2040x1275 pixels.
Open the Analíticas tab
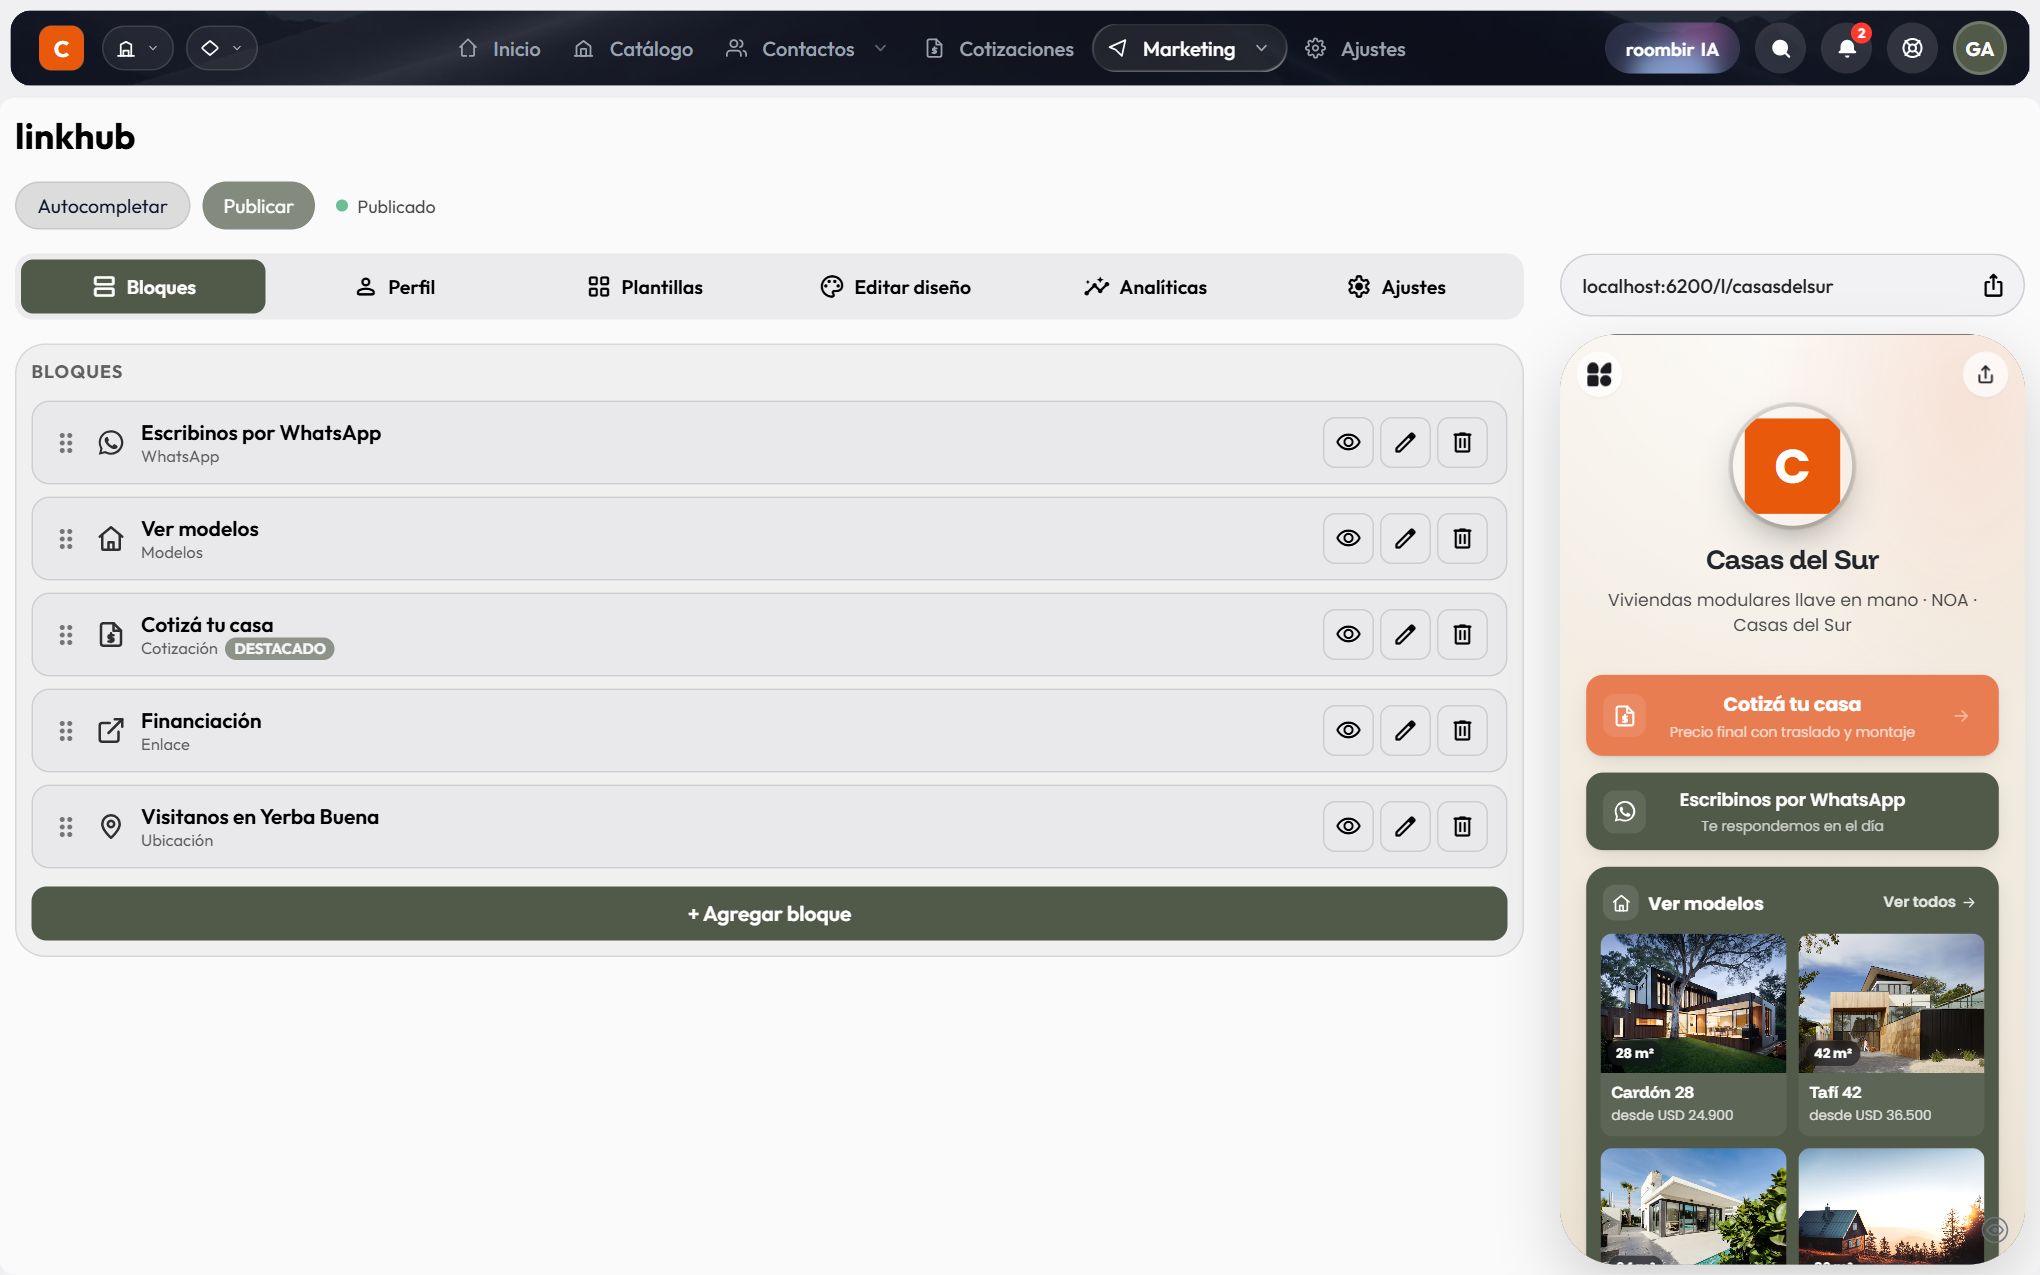1145,287
